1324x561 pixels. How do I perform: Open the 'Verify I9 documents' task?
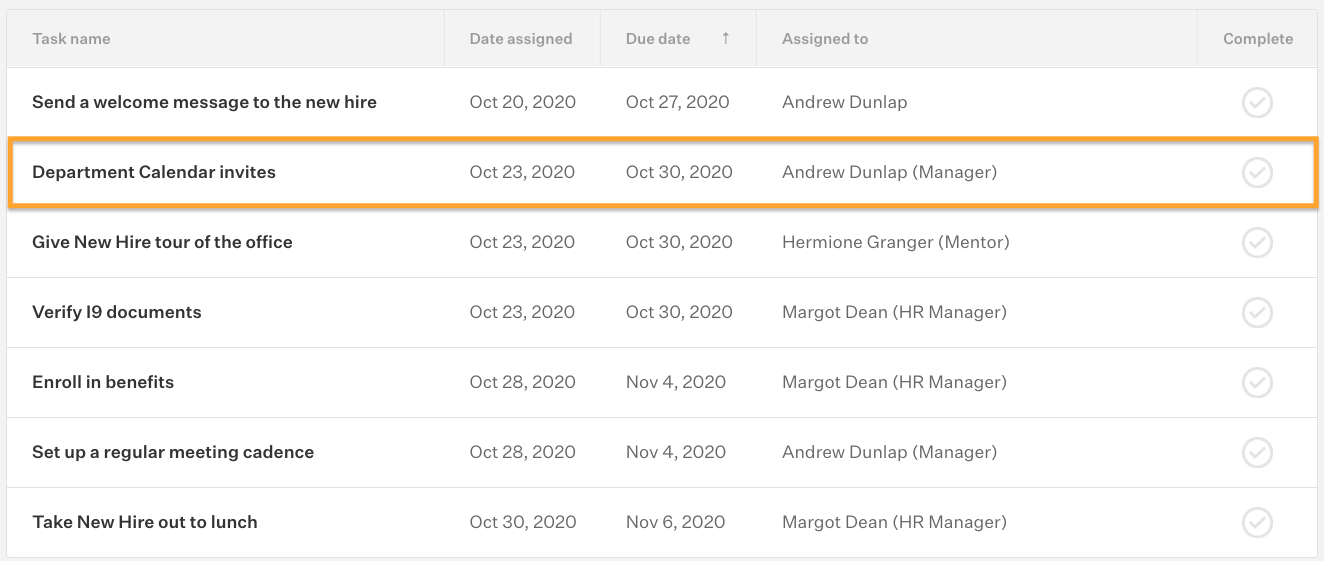(x=117, y=312)
